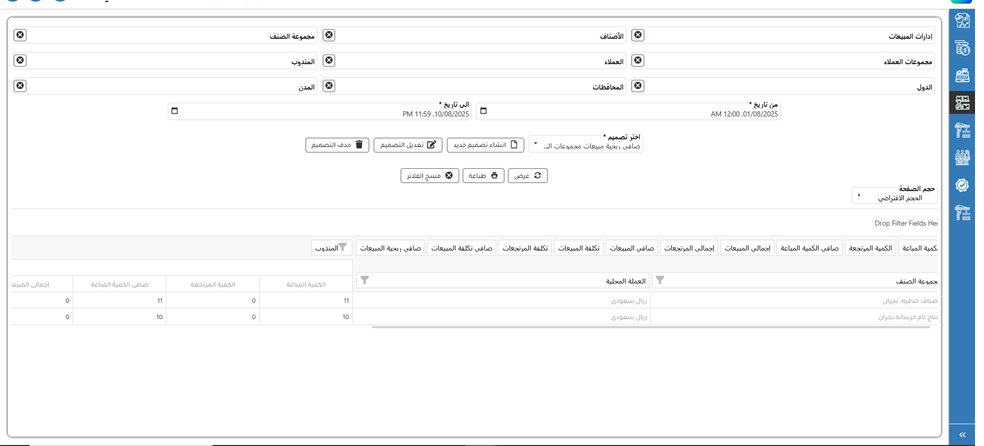Clear the إدارات المبيعات filter field

[x=638, y=36]
